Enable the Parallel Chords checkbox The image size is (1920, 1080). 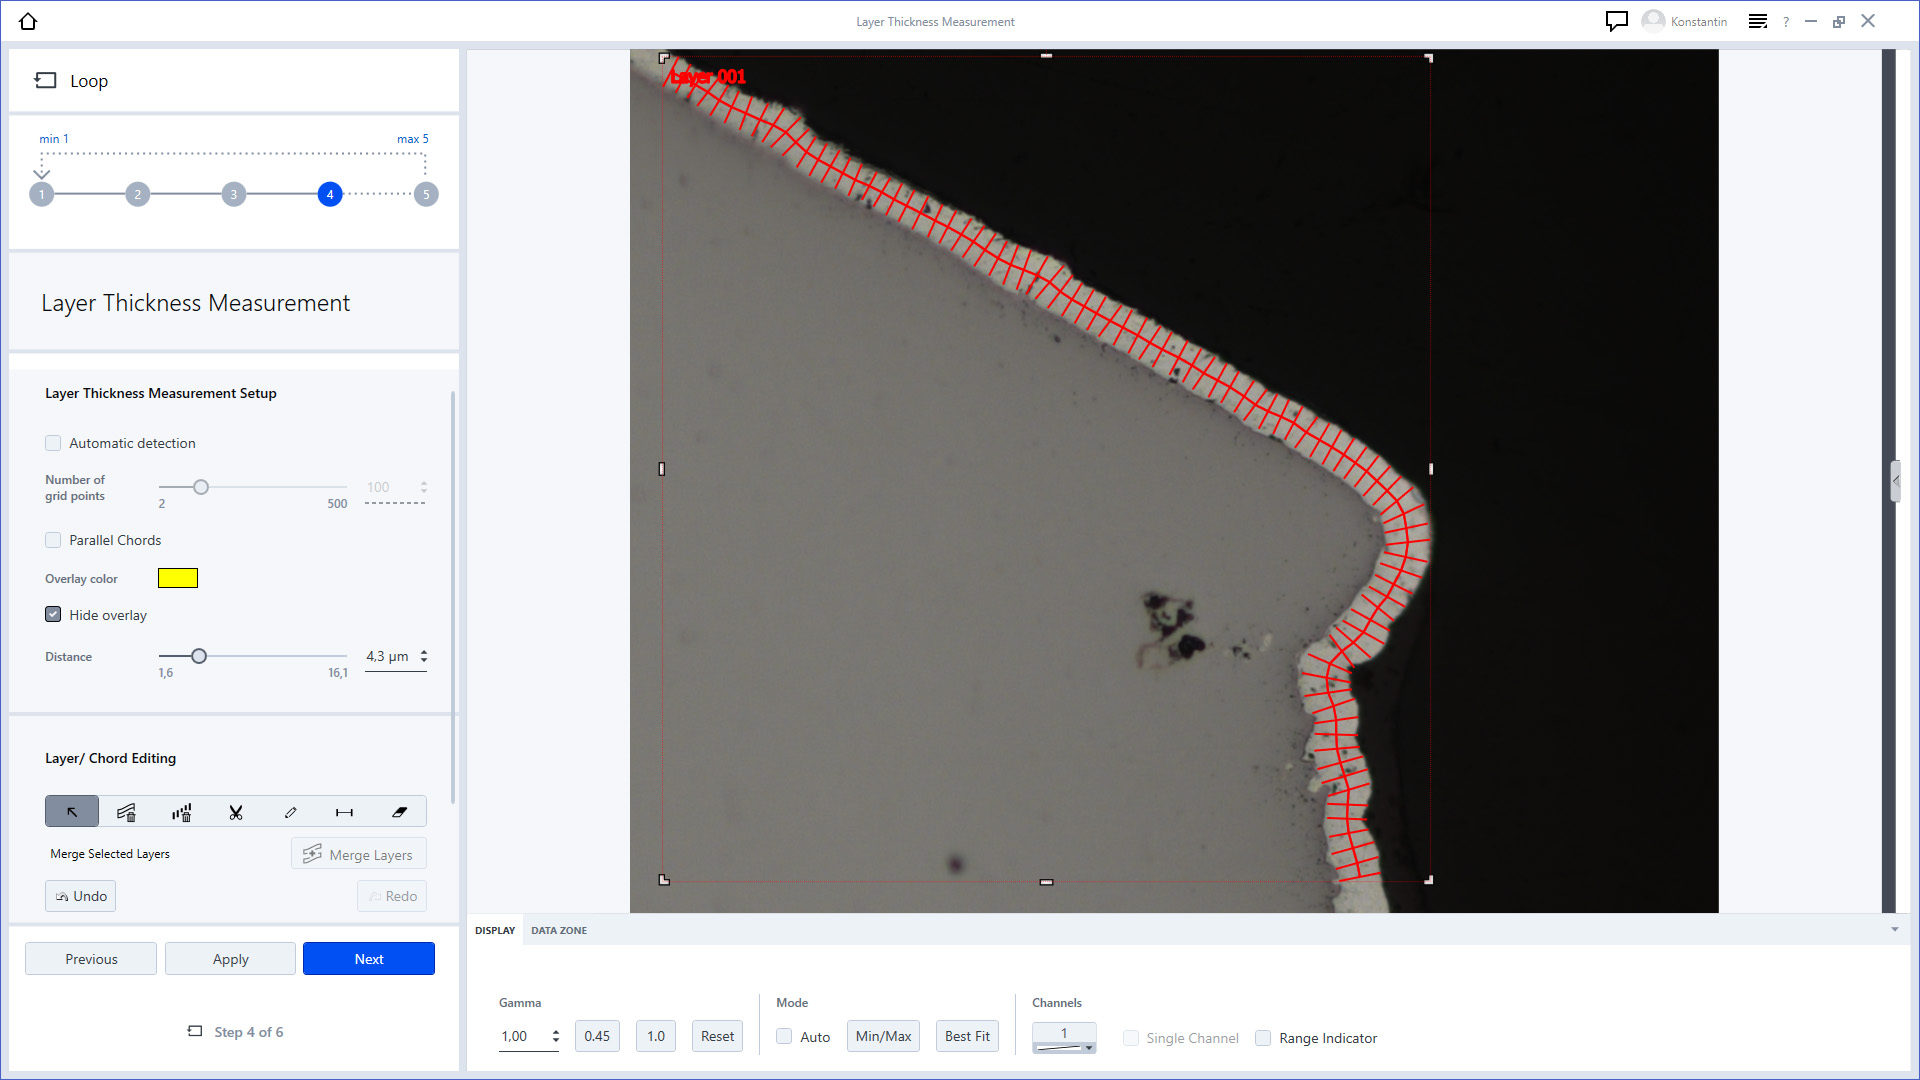[54, 539]
